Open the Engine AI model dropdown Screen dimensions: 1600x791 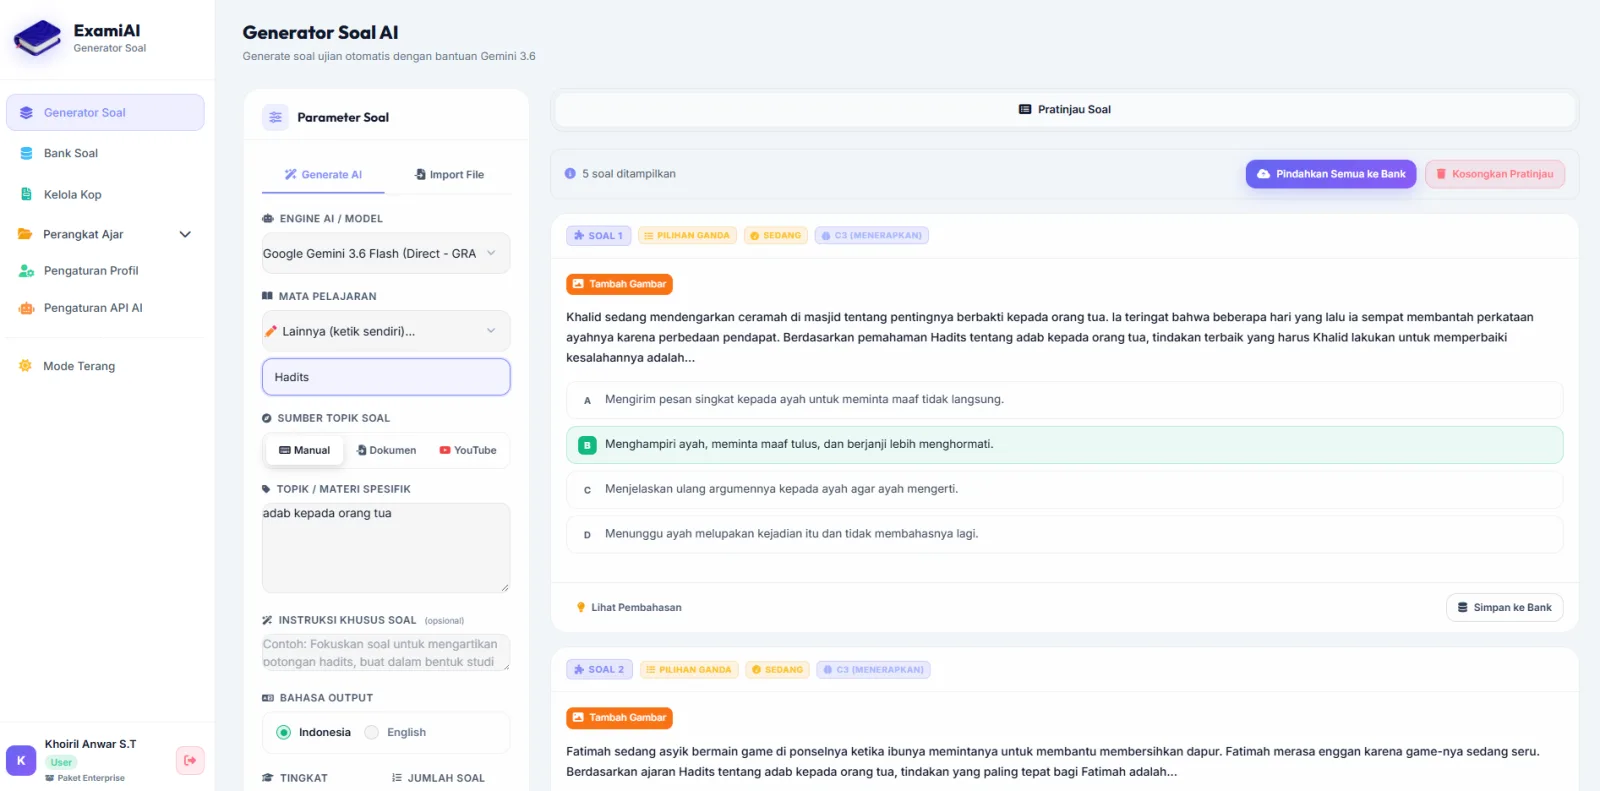(x=386, y=253)
